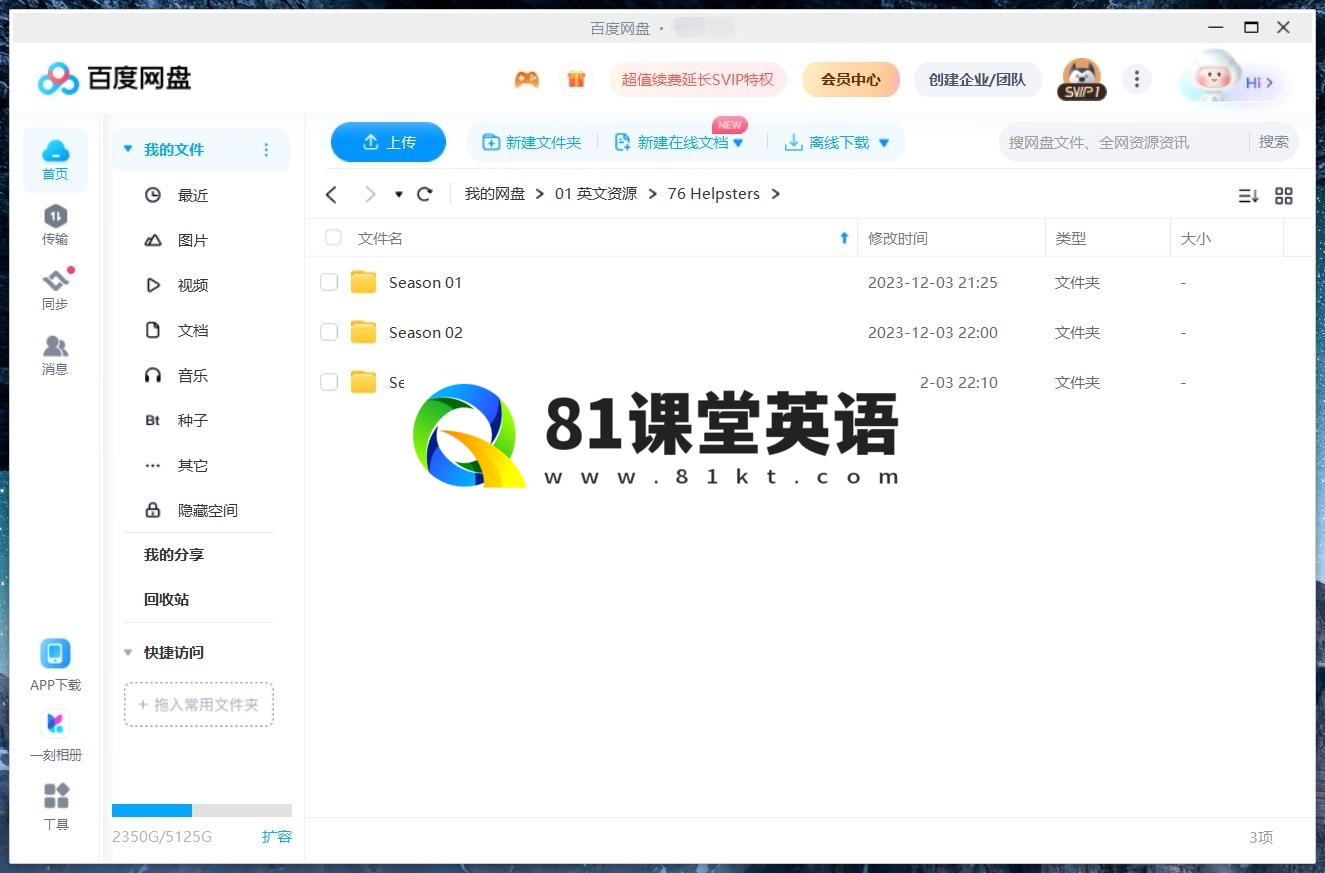Open 会员中心 member center
The height and width of the screenshot is (873, 1325).
point(851,79)
